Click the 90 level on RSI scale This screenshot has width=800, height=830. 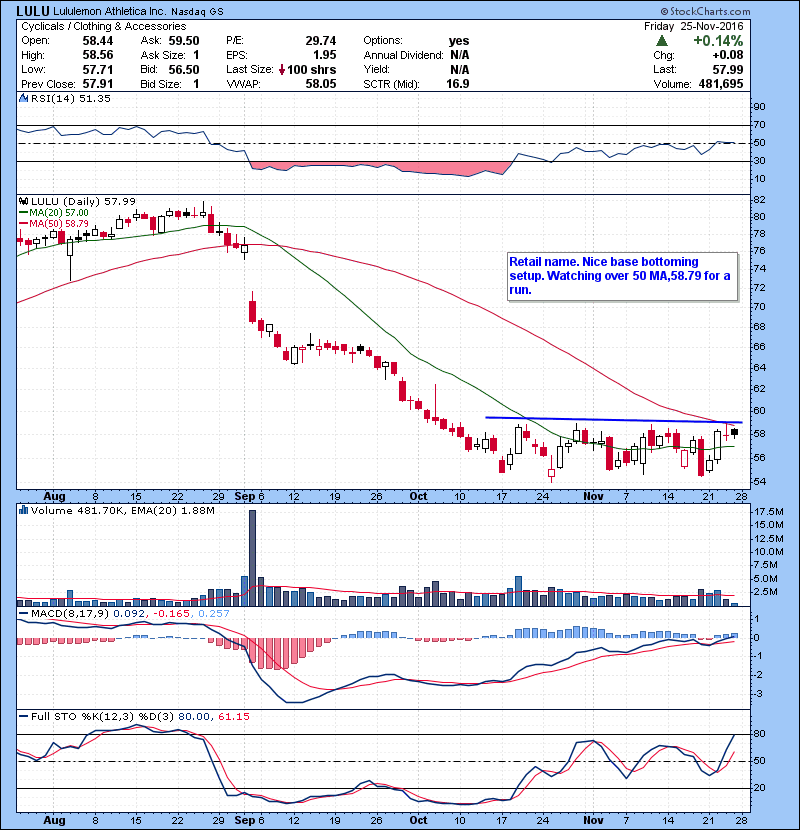pyautogui.click(x=759, y=107)
